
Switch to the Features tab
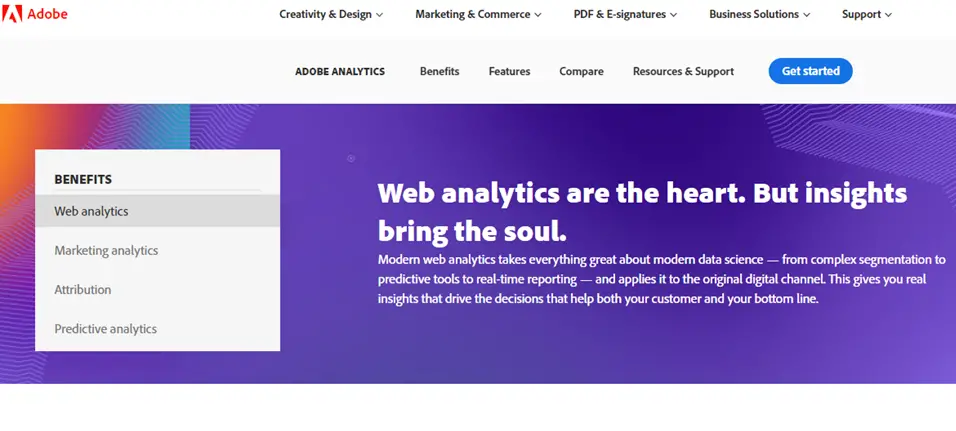509,71
